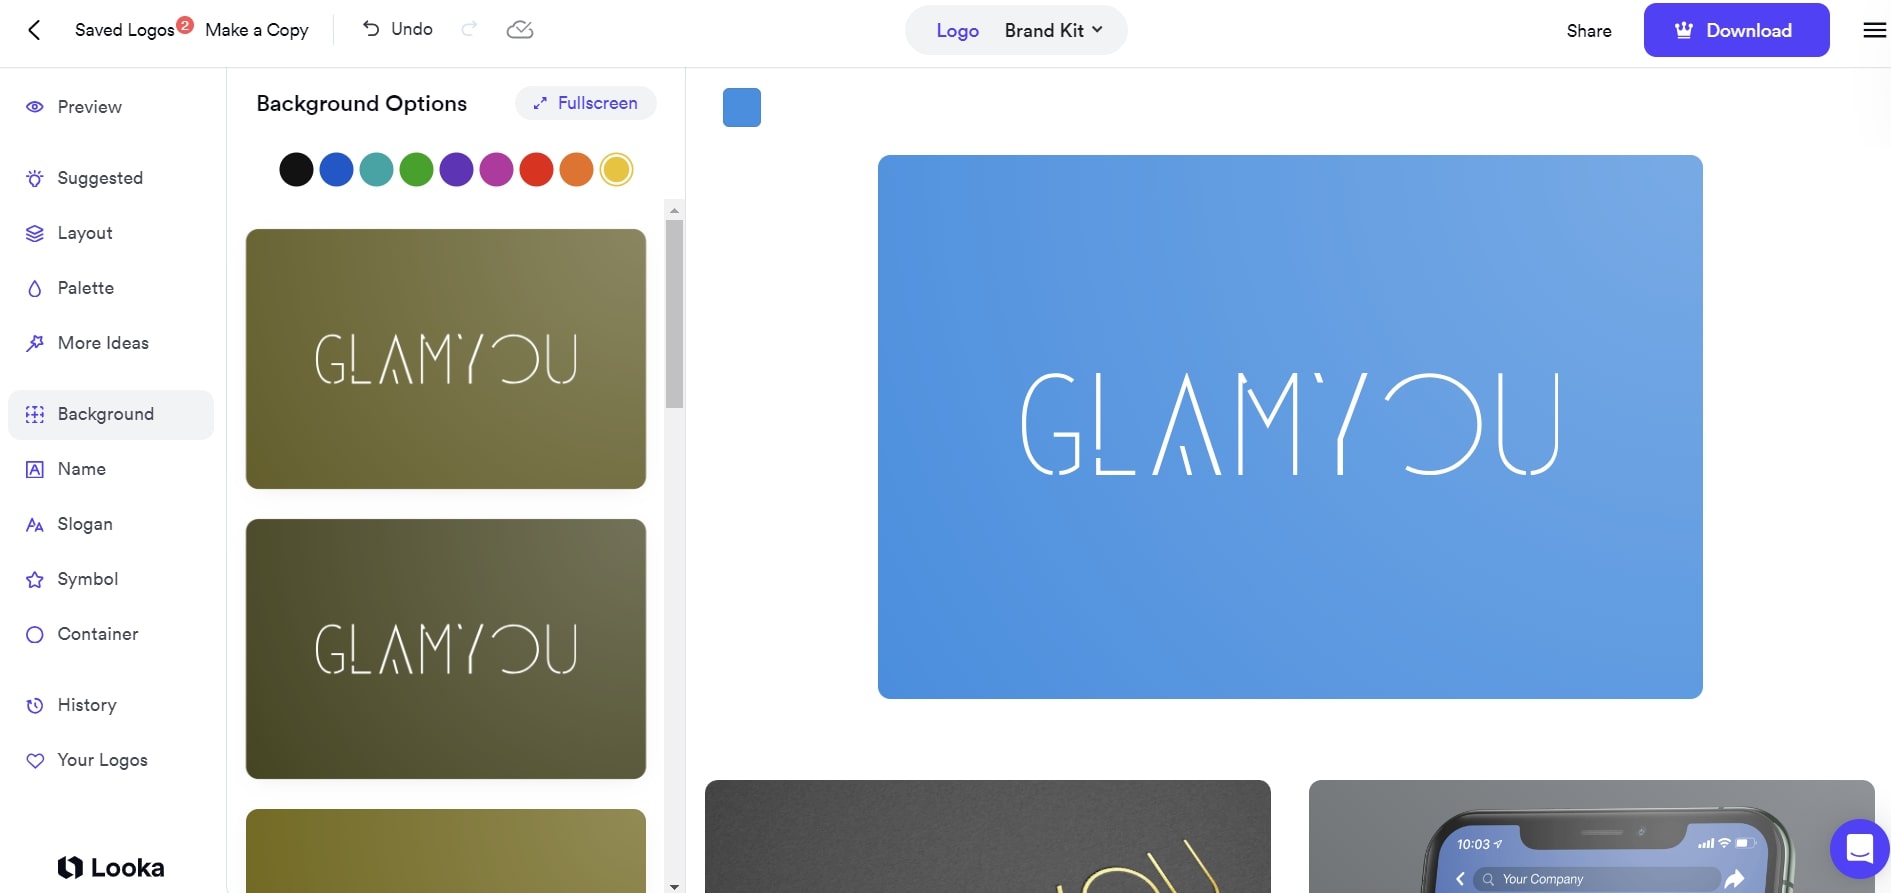The width and height of the screenshot is (1891, 893).
Task: Click the crown icon in Download button
Action: 1684,30
